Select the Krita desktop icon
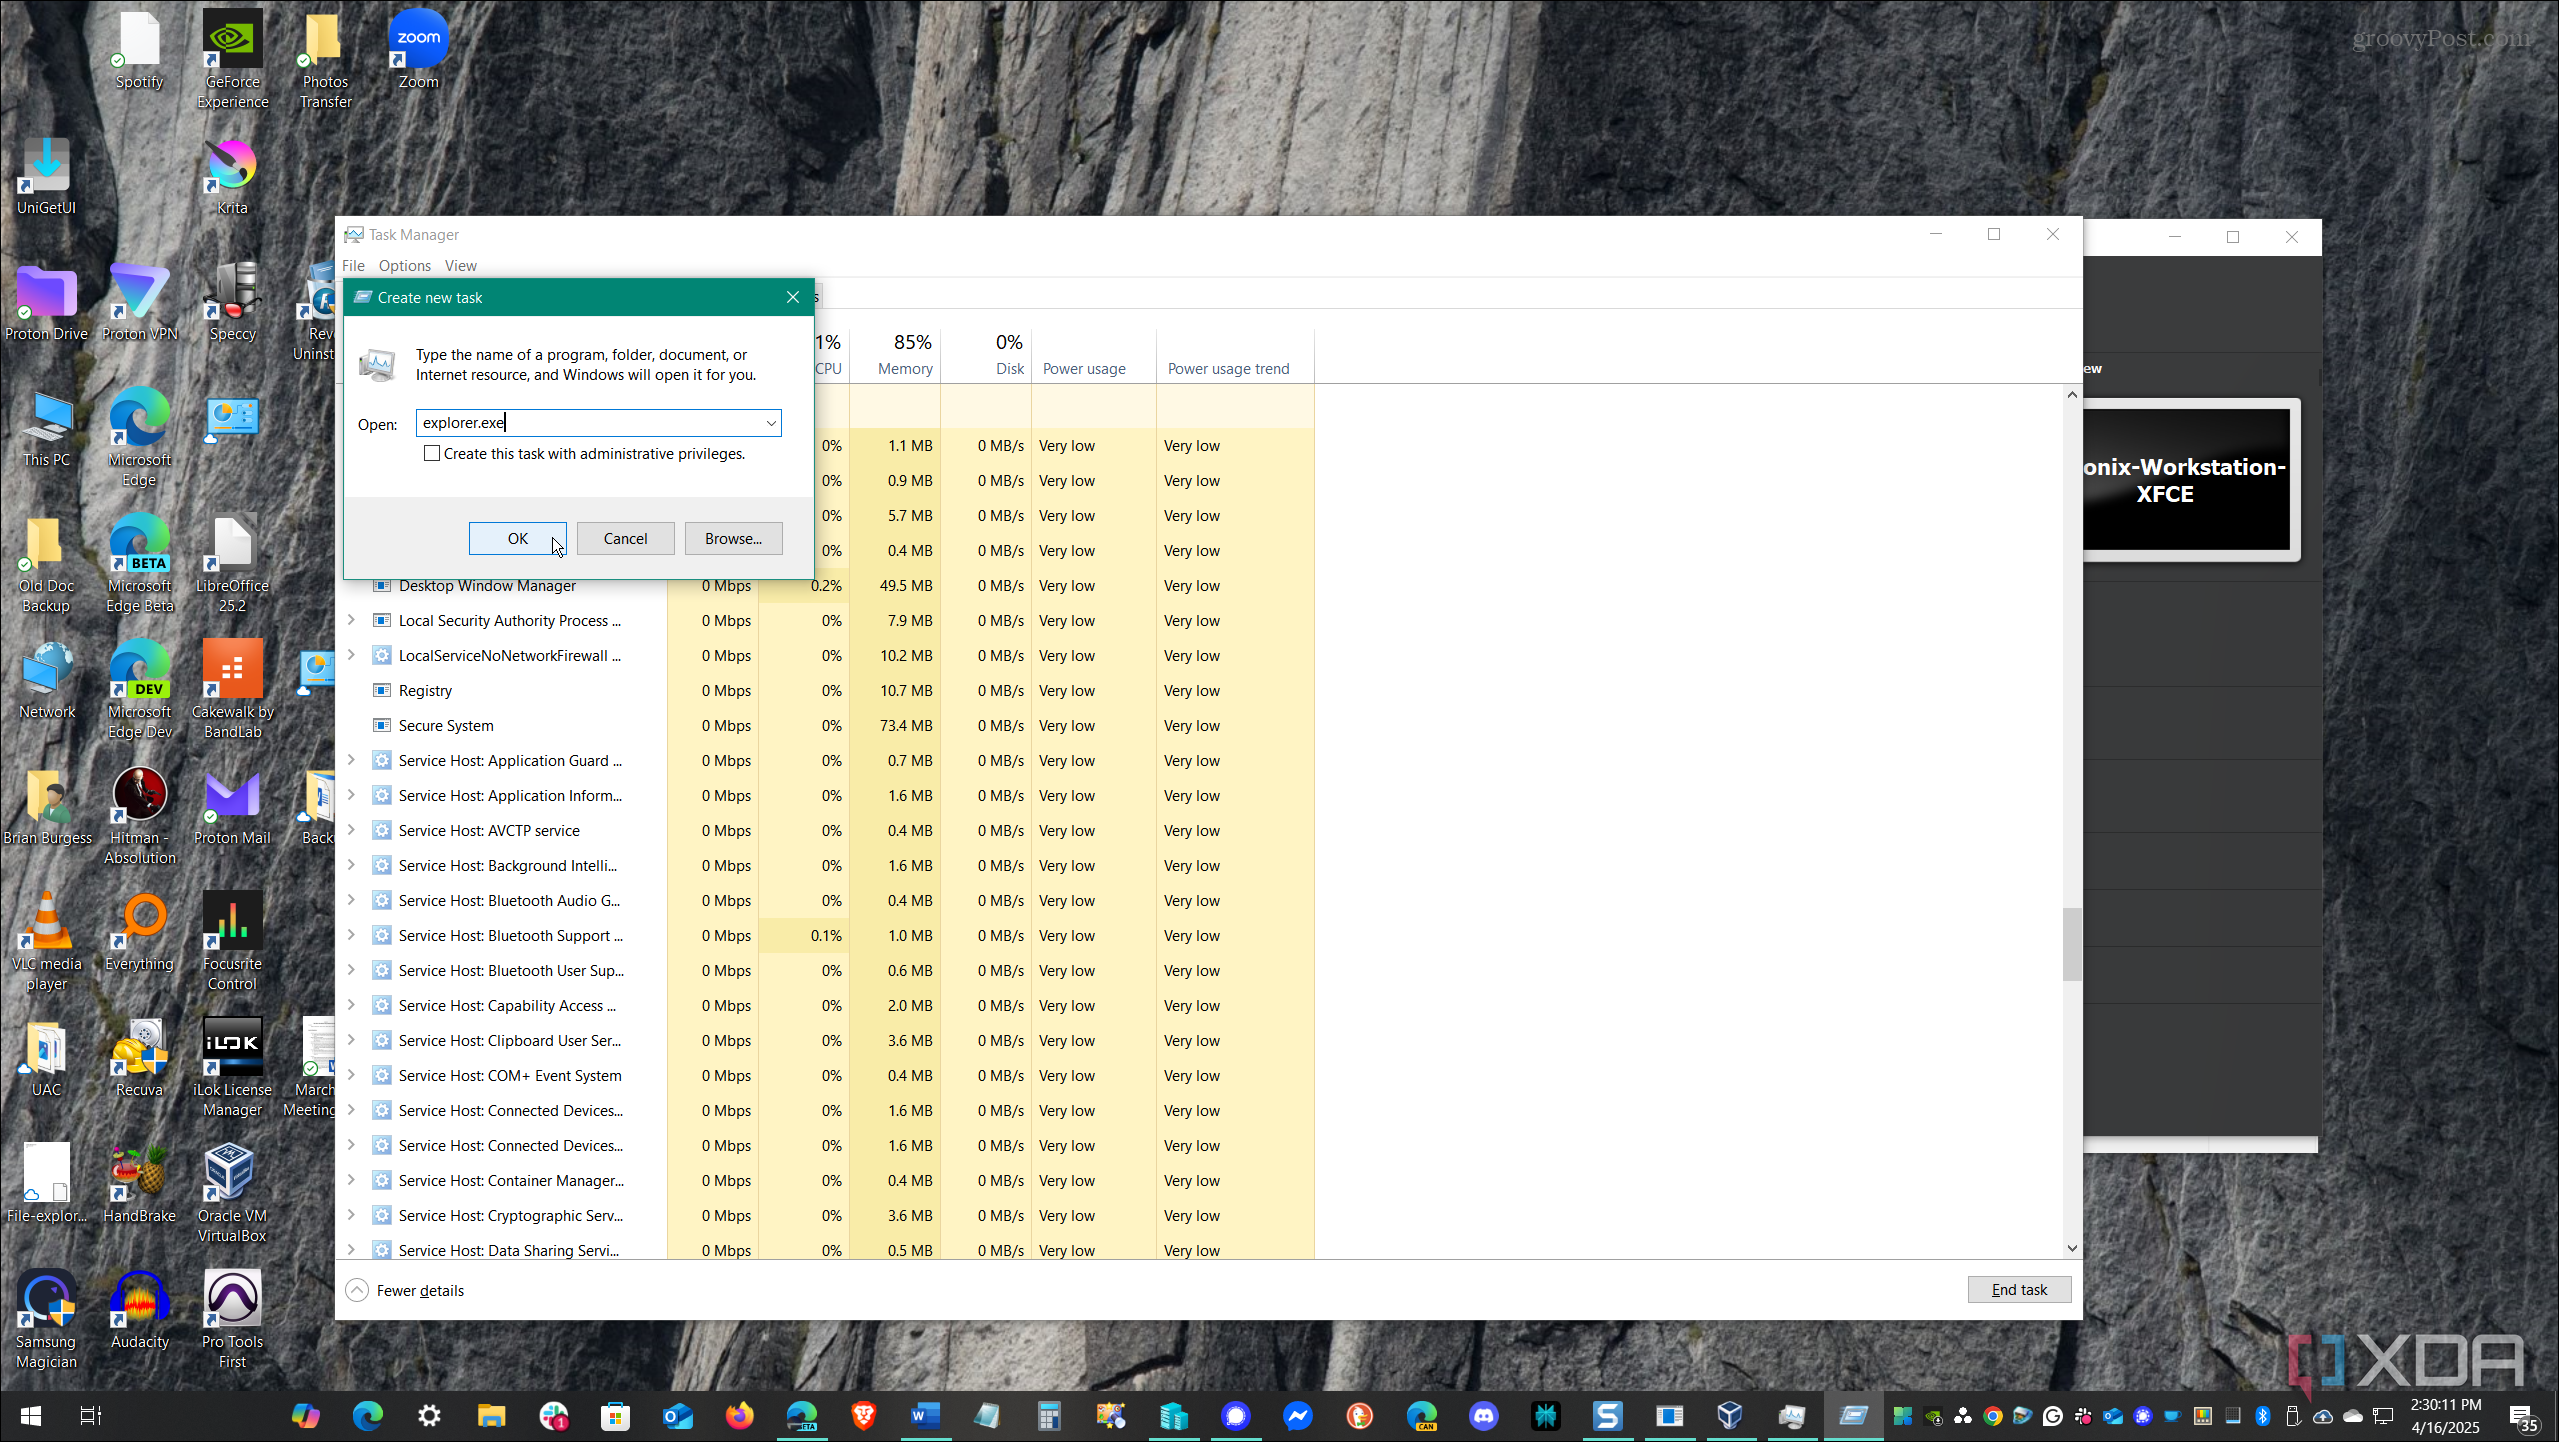This screenshot has height=1442, width=2559. (232, 177)
